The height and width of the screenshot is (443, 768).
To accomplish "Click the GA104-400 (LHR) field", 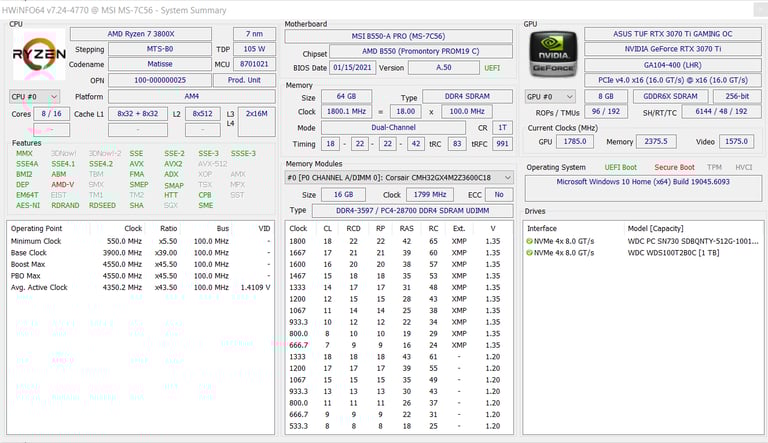I will click(x=672, y=65).
